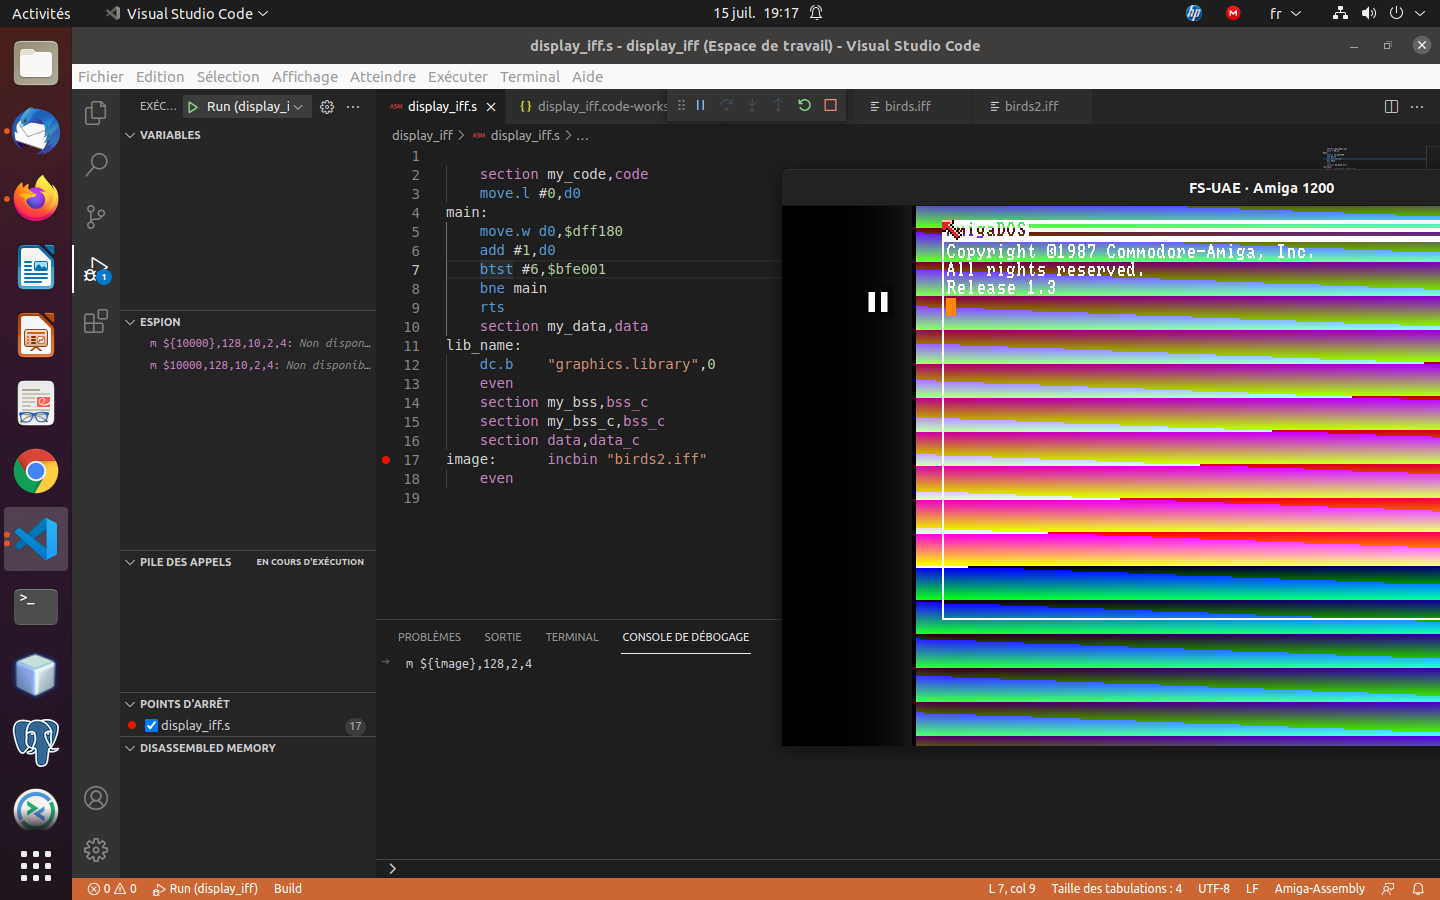
Task: Start debugging with the green play icon
Action: 193,106
